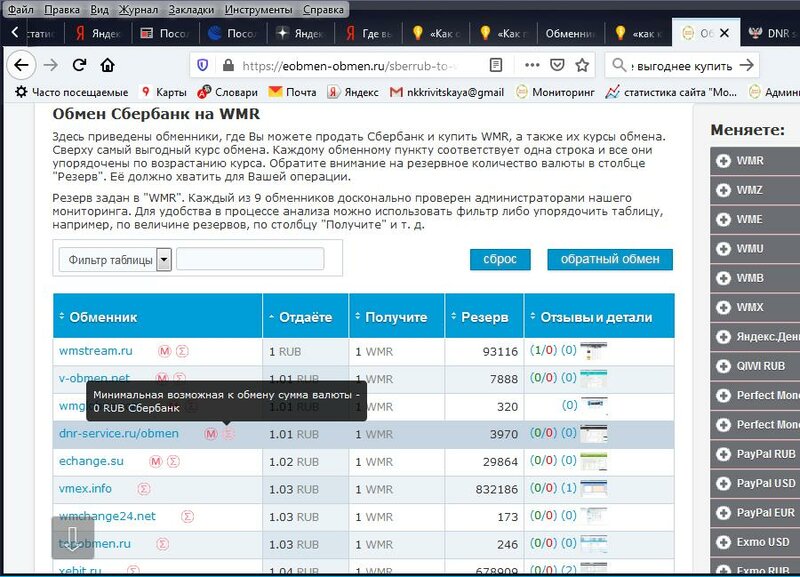Click the search magnifier icon
The image size is (800, 577).
pyautogui.click(x=618, y=65)
